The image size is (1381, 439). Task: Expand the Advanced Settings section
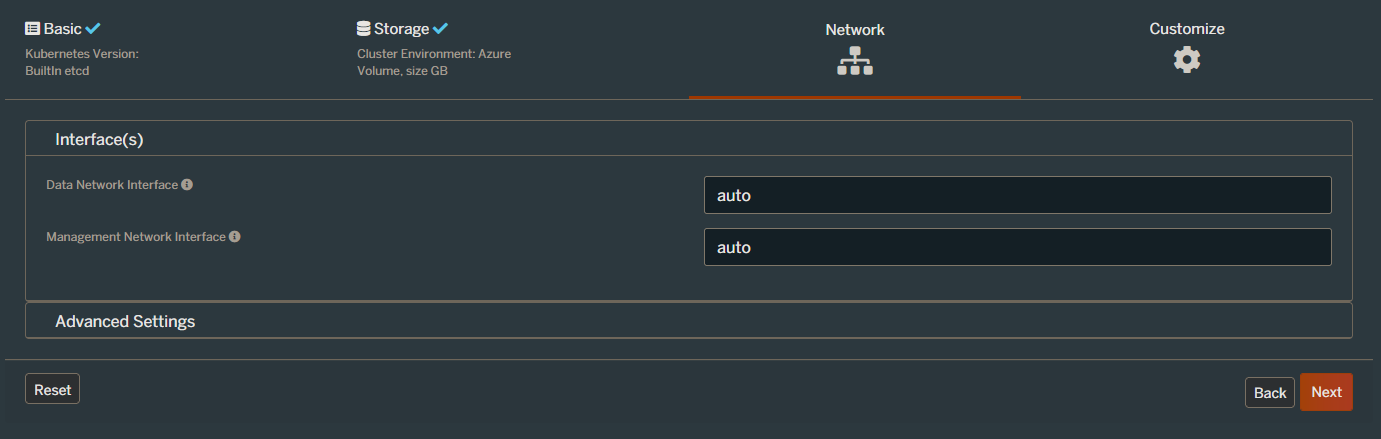pyautogui.click(x=125, y=321)
